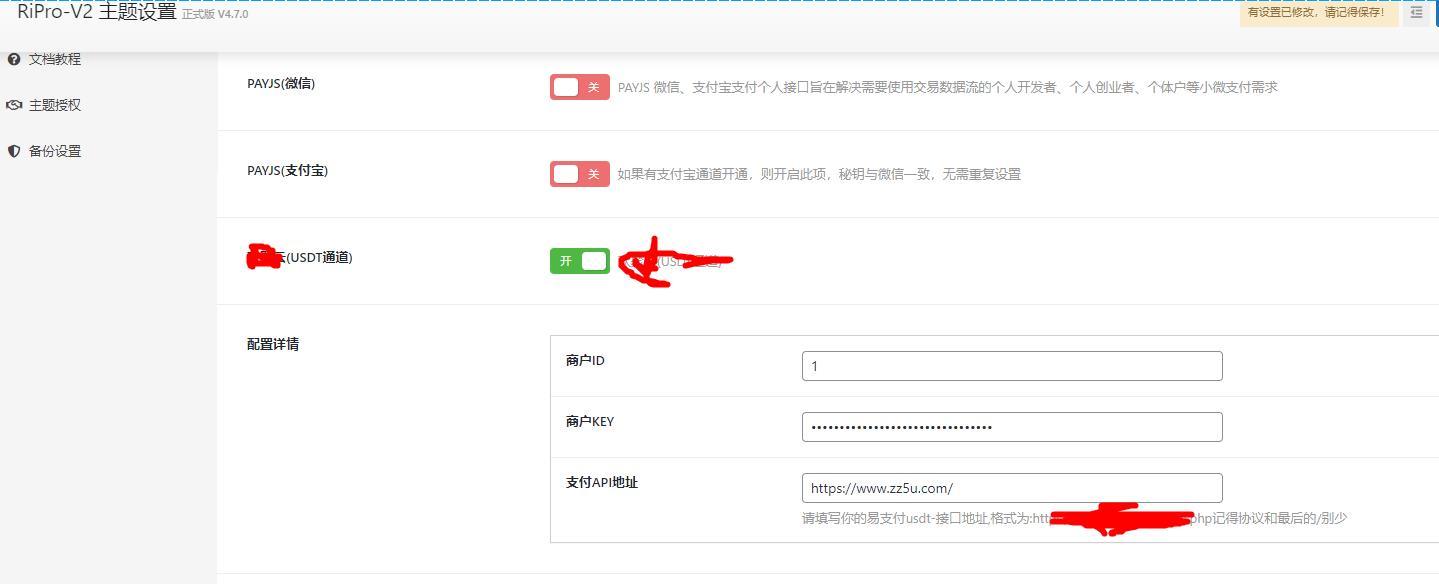Click the shield icon beside 备份设置
1439x584 pixels.
point(14,151)
